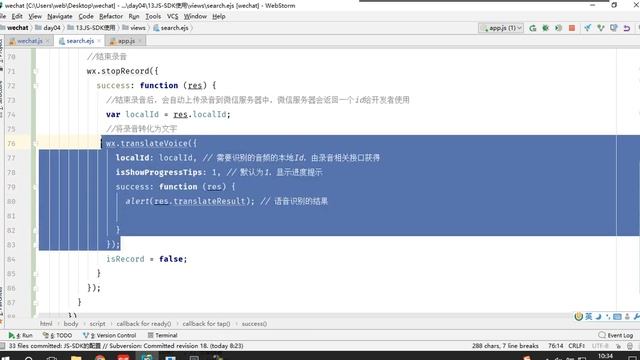Open the Run menu

coord(133,16)
